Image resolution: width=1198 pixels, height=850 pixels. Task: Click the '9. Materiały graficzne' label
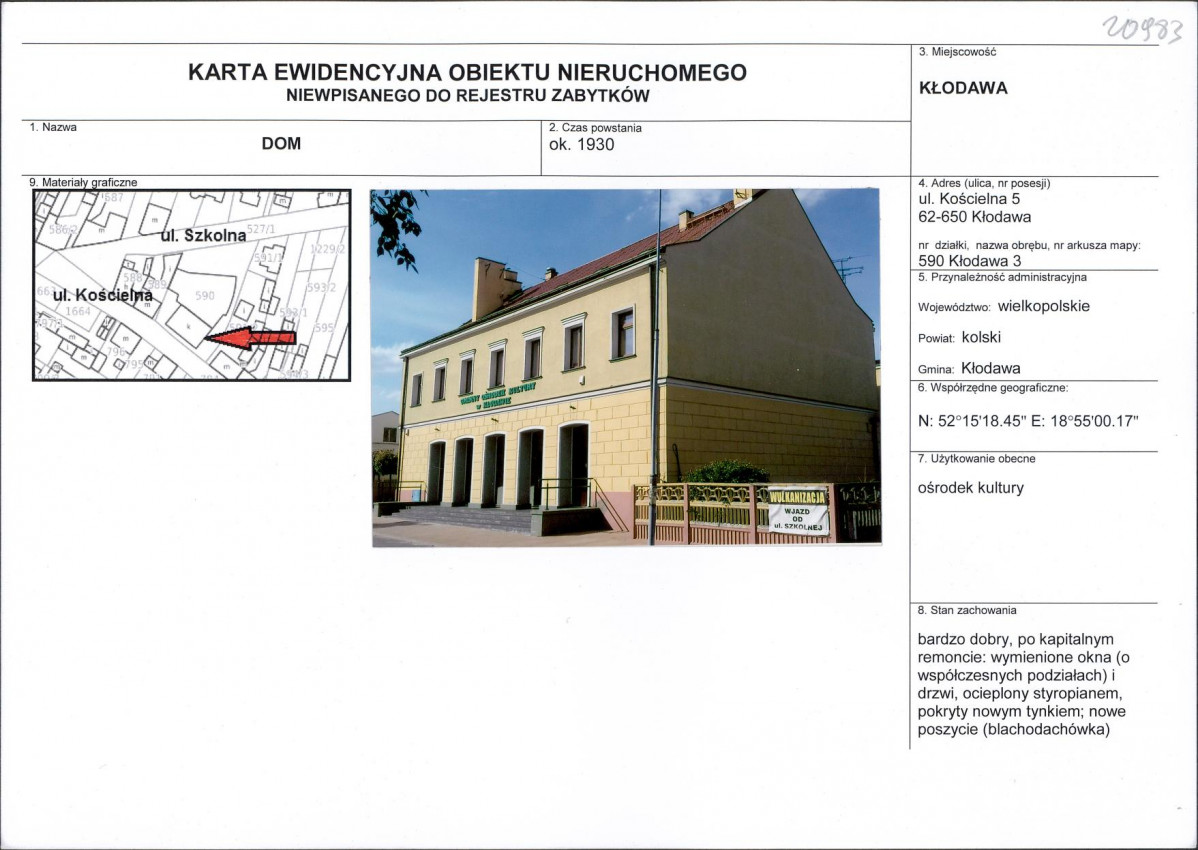click(83, 183)
